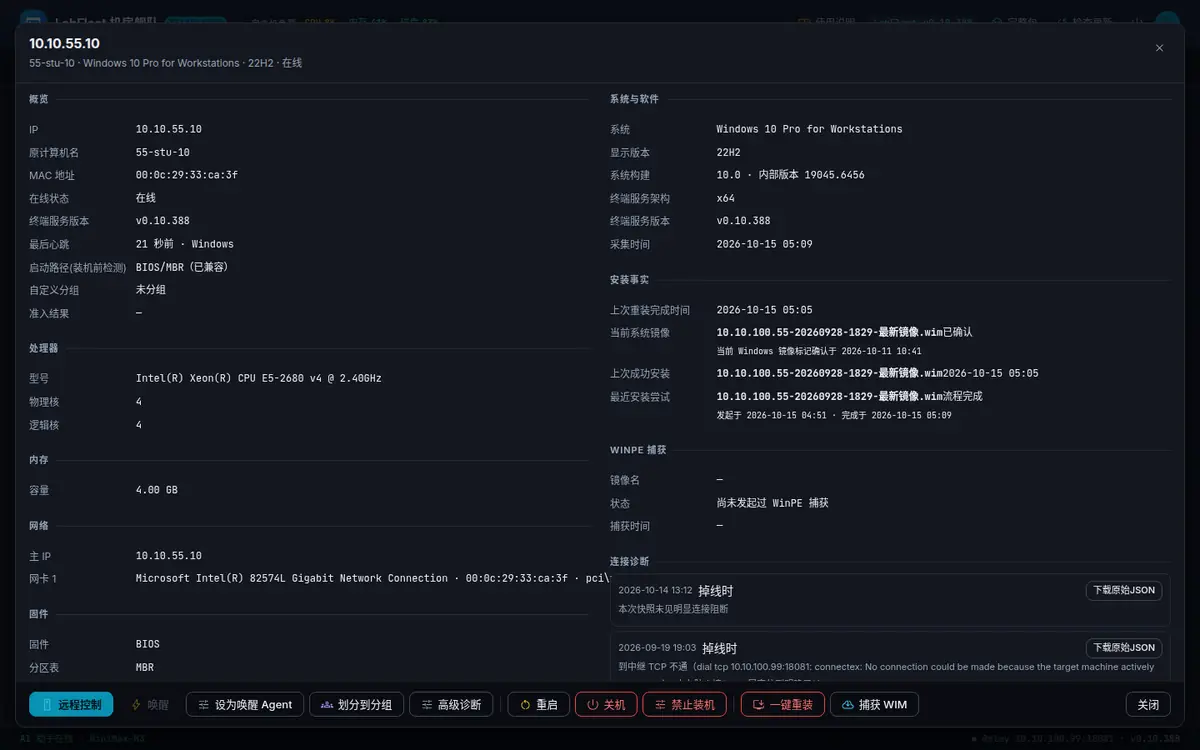The image size is (1200, 750).
Task: Click the 显示版本 value 22H2
Action: coord(729,152)
